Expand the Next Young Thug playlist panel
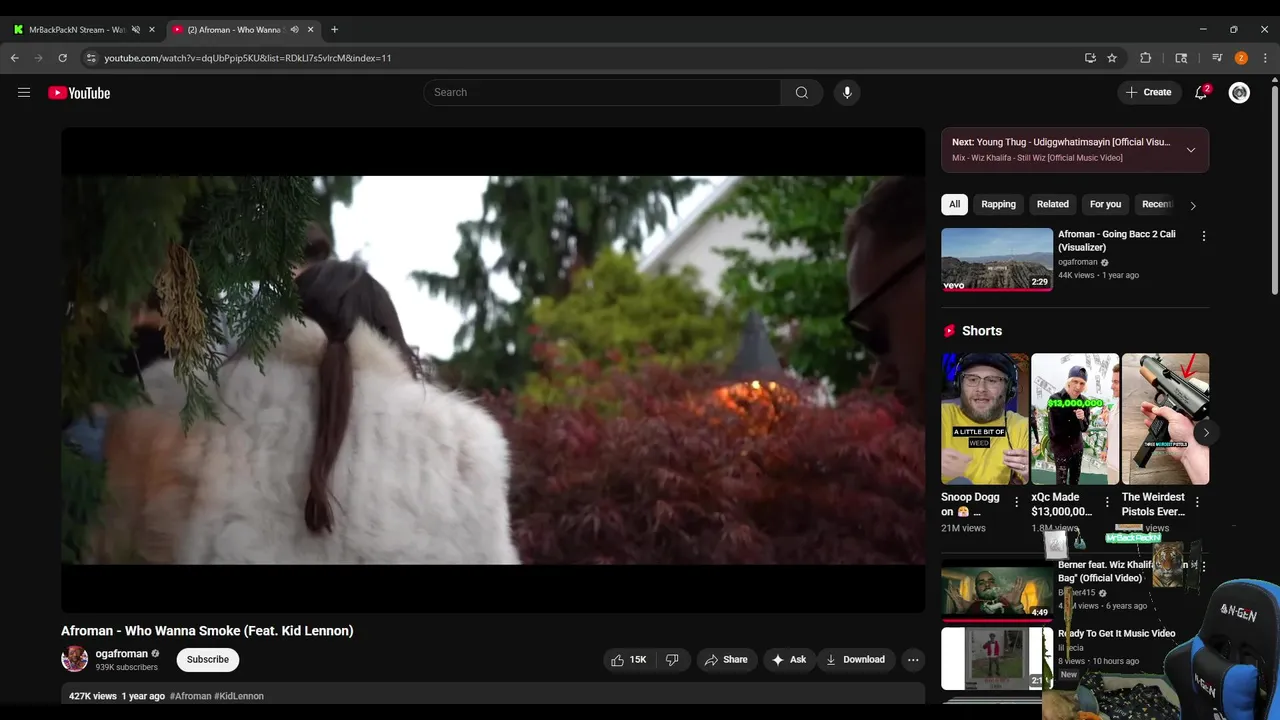1280x720 pixels. (1190, 150)
